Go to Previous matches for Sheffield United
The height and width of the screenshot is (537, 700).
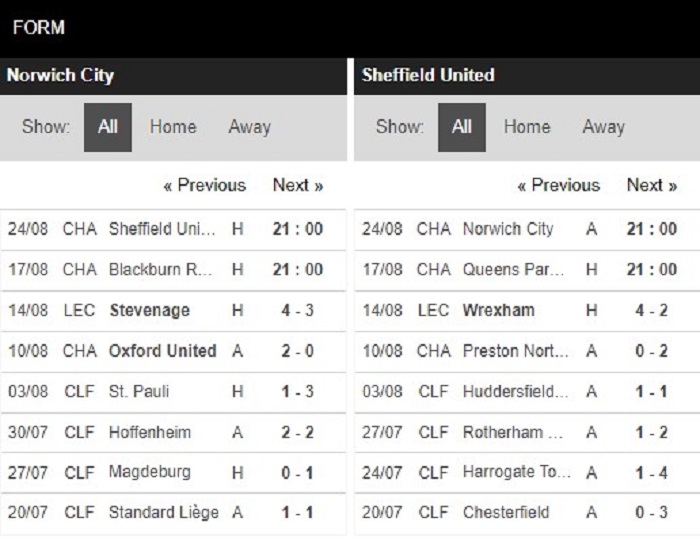tap(558, 185)
